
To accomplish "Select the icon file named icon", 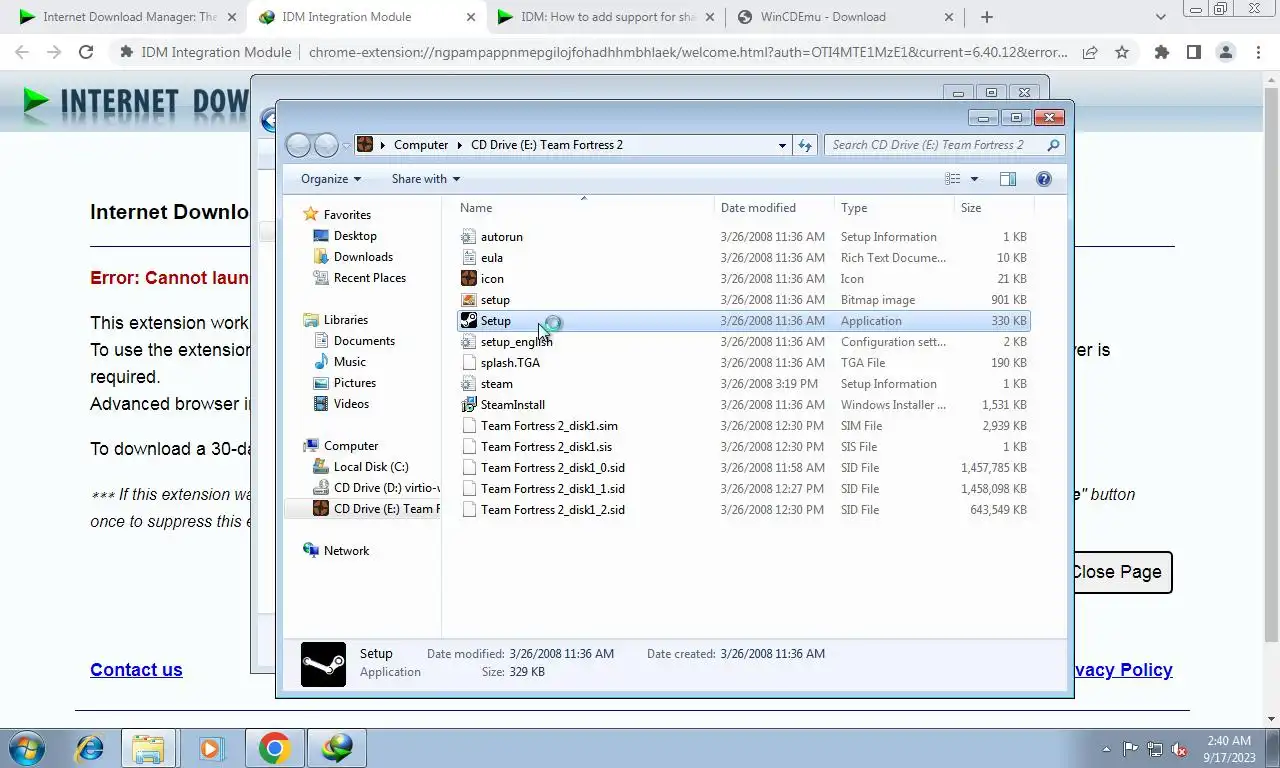I will (x=743, y=279).
